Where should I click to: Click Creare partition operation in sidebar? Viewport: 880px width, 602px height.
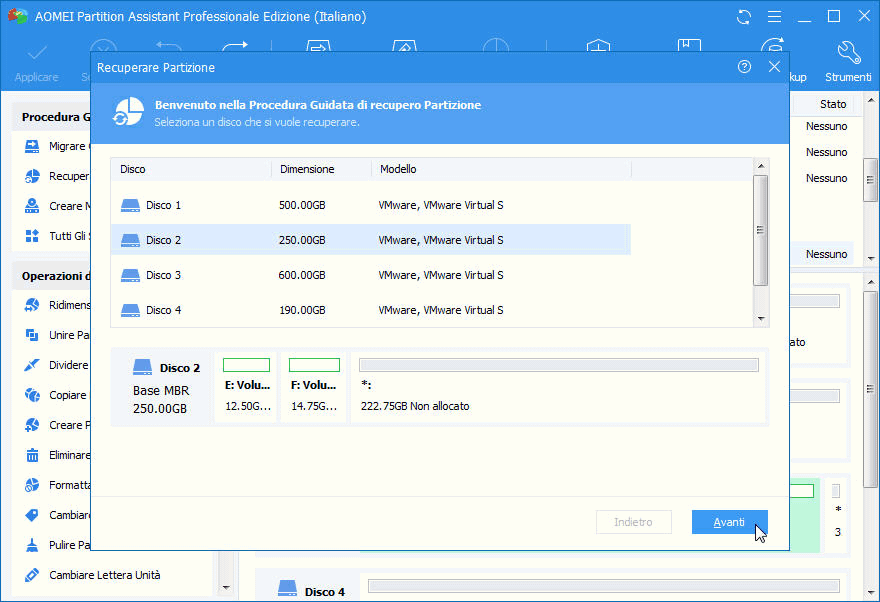[57, 425]
